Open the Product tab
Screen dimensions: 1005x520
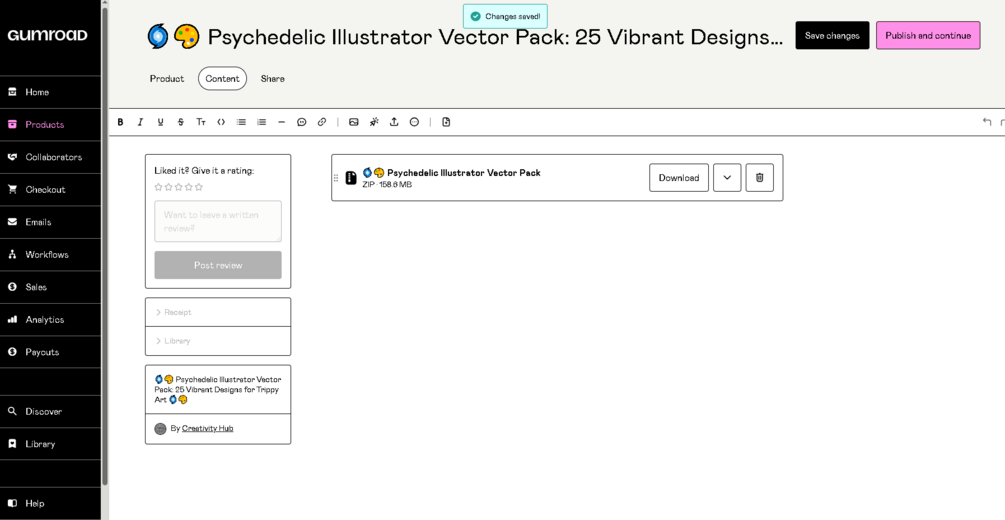point(167,79)
